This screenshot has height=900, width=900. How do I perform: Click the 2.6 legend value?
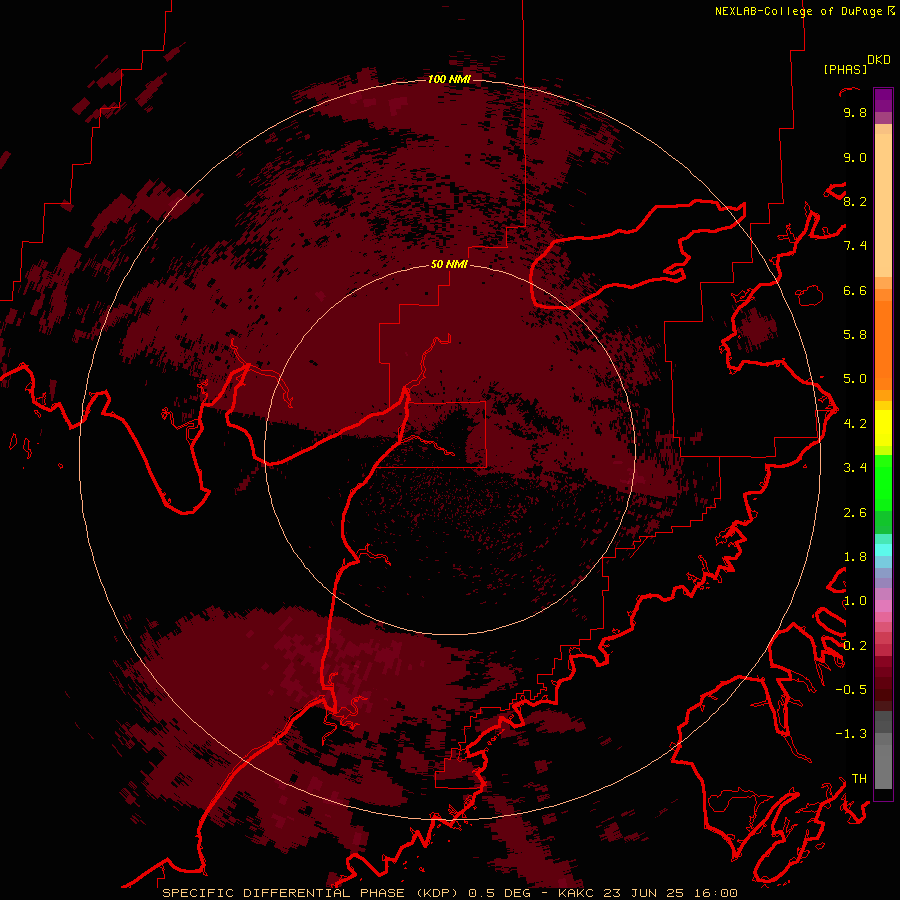tap(855, 513)
